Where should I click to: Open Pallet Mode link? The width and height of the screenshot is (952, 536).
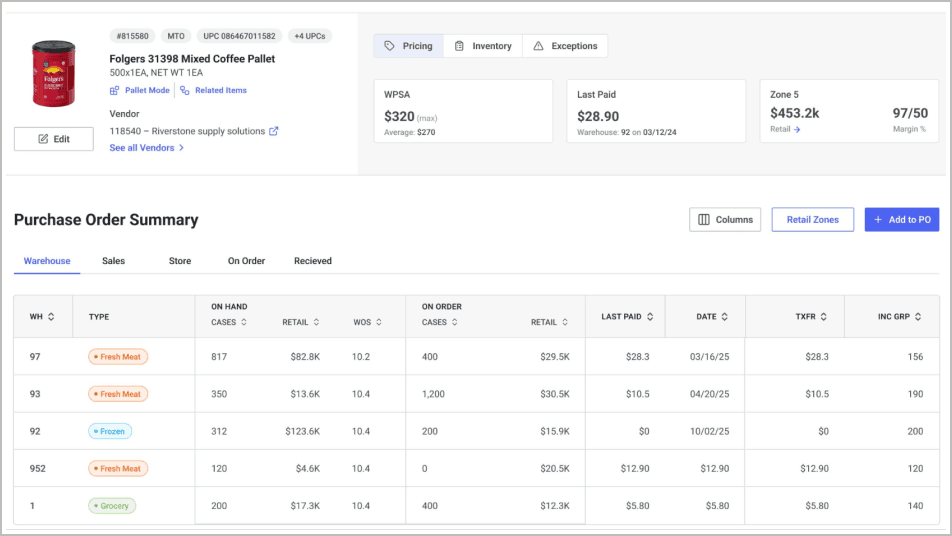pos(147,90)
